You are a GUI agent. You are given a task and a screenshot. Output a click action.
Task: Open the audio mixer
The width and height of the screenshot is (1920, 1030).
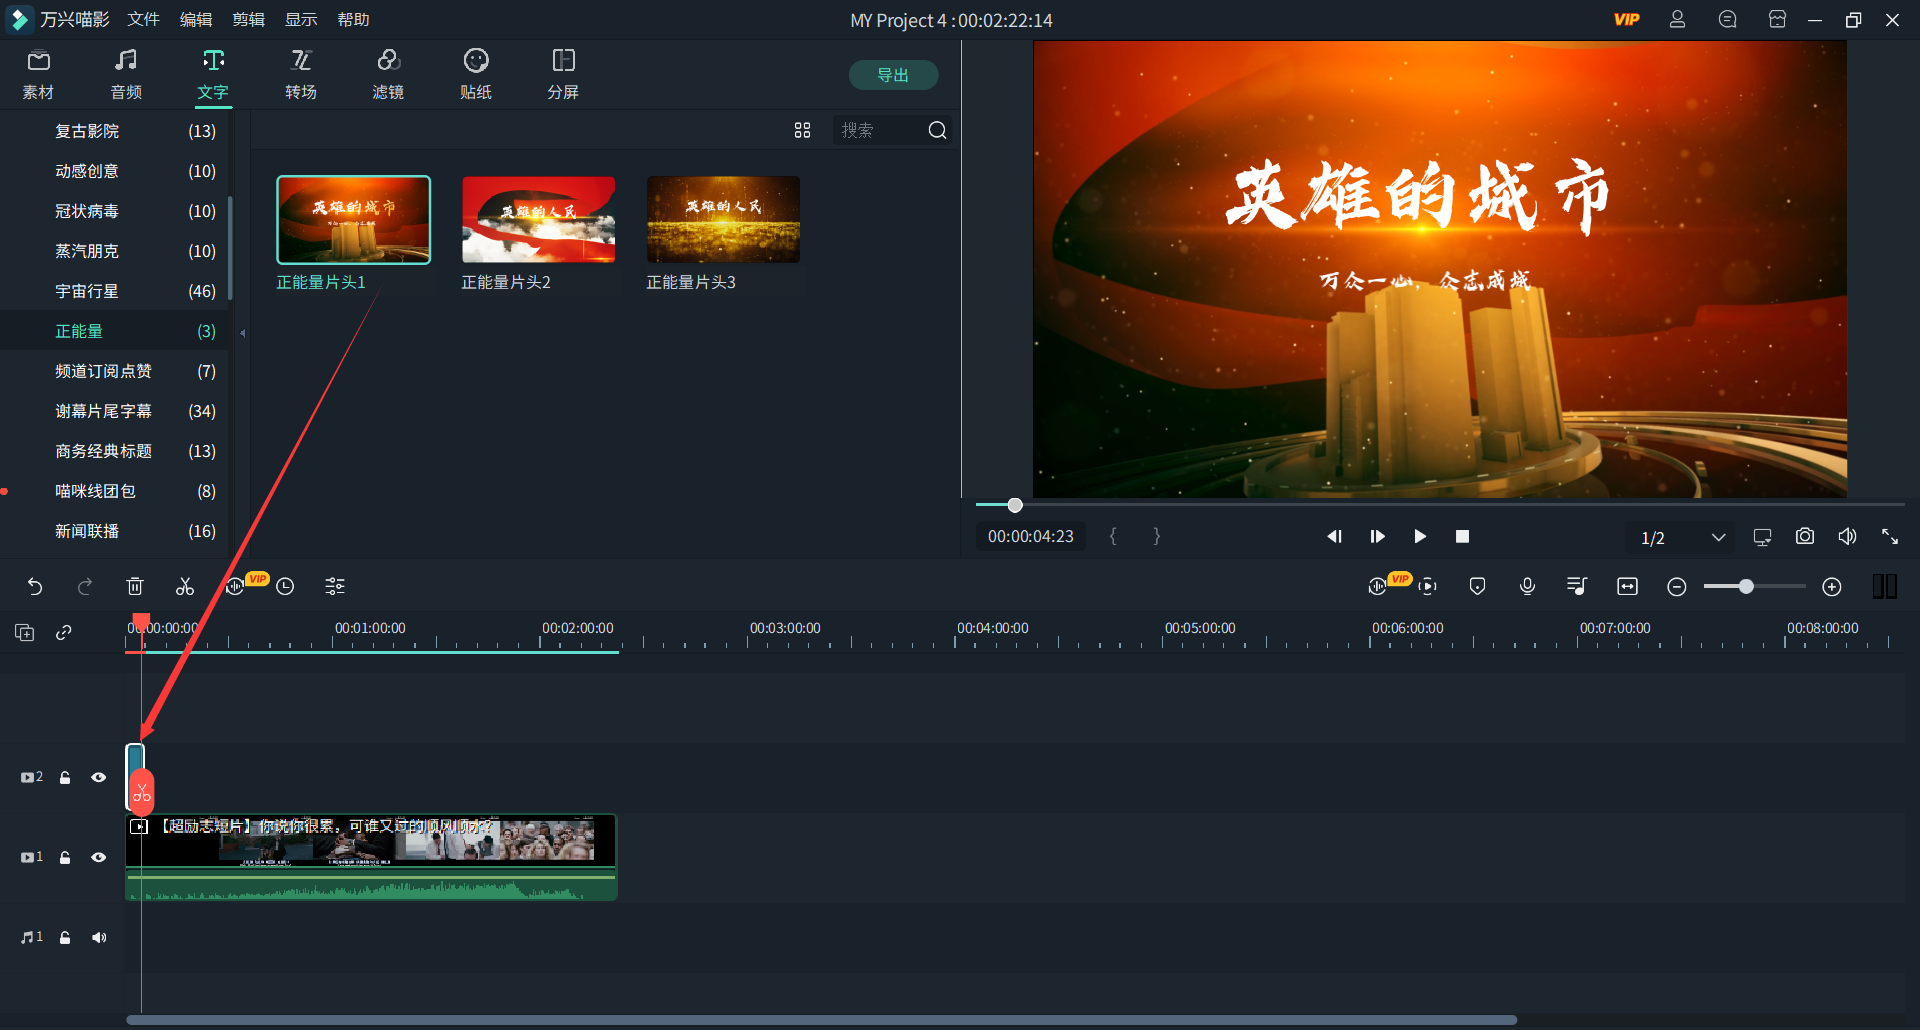[1577, 586]
